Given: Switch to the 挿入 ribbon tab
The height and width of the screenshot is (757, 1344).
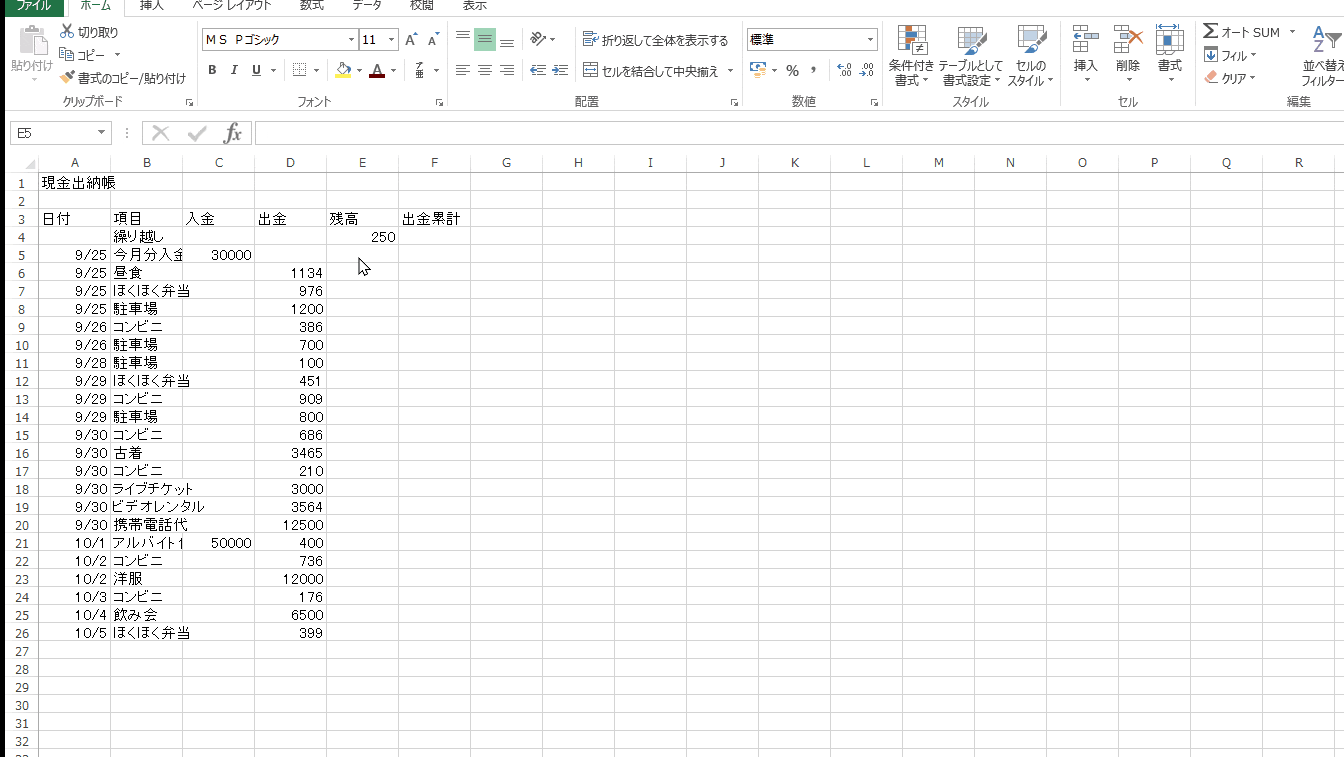Looking at the screenshot, I should tap(152, 5).
